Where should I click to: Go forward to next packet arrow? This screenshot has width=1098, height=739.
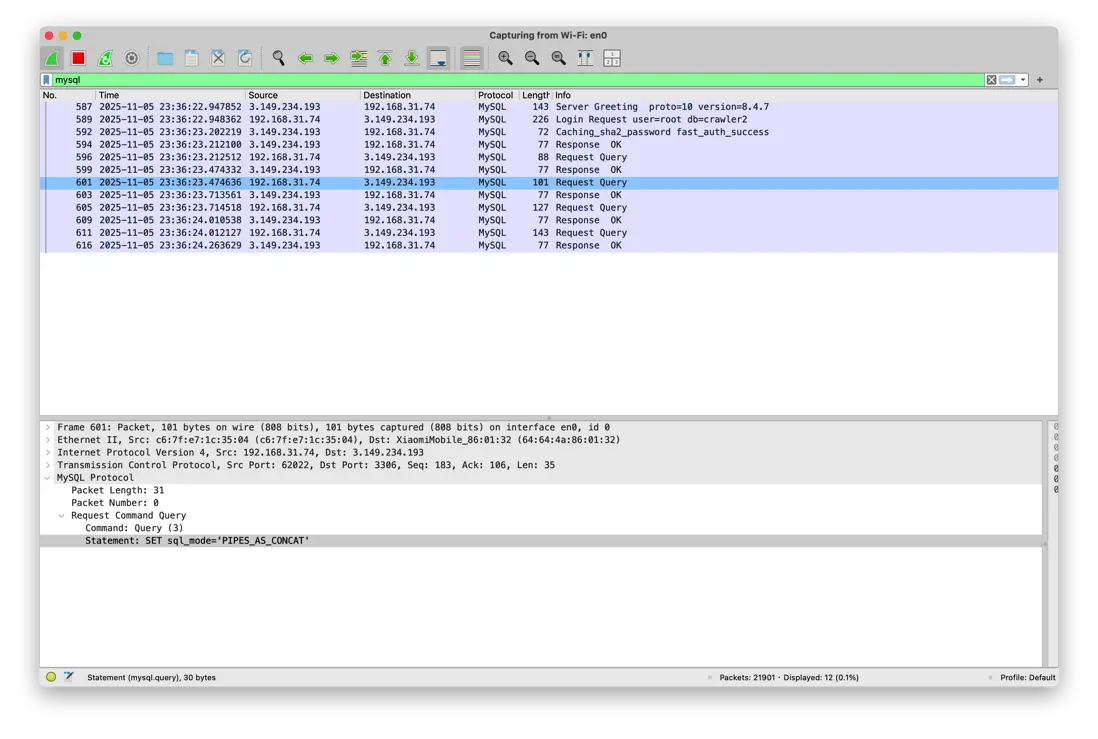tap(332, 58)
